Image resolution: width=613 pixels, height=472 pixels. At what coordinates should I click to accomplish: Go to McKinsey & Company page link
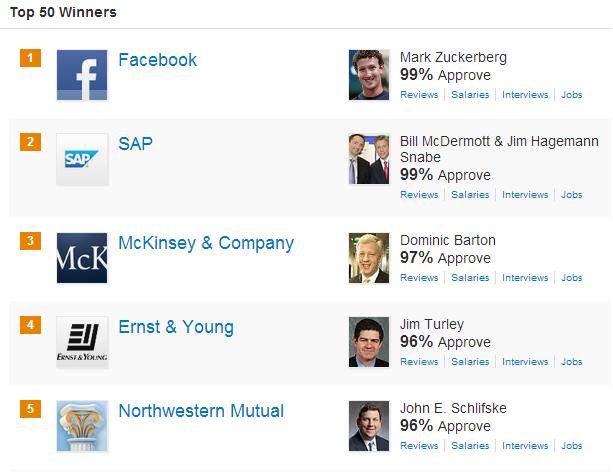(206, 243)
